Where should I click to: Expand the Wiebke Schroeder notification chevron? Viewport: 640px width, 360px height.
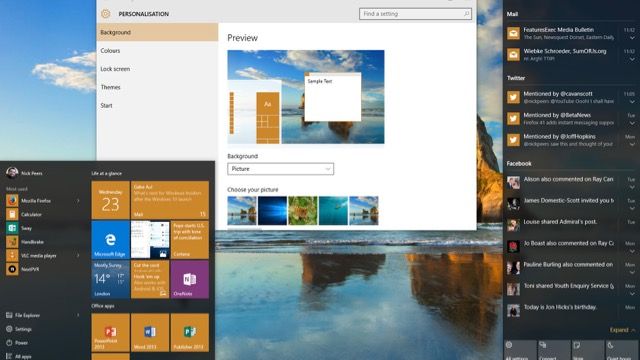(x=632, y=60)
